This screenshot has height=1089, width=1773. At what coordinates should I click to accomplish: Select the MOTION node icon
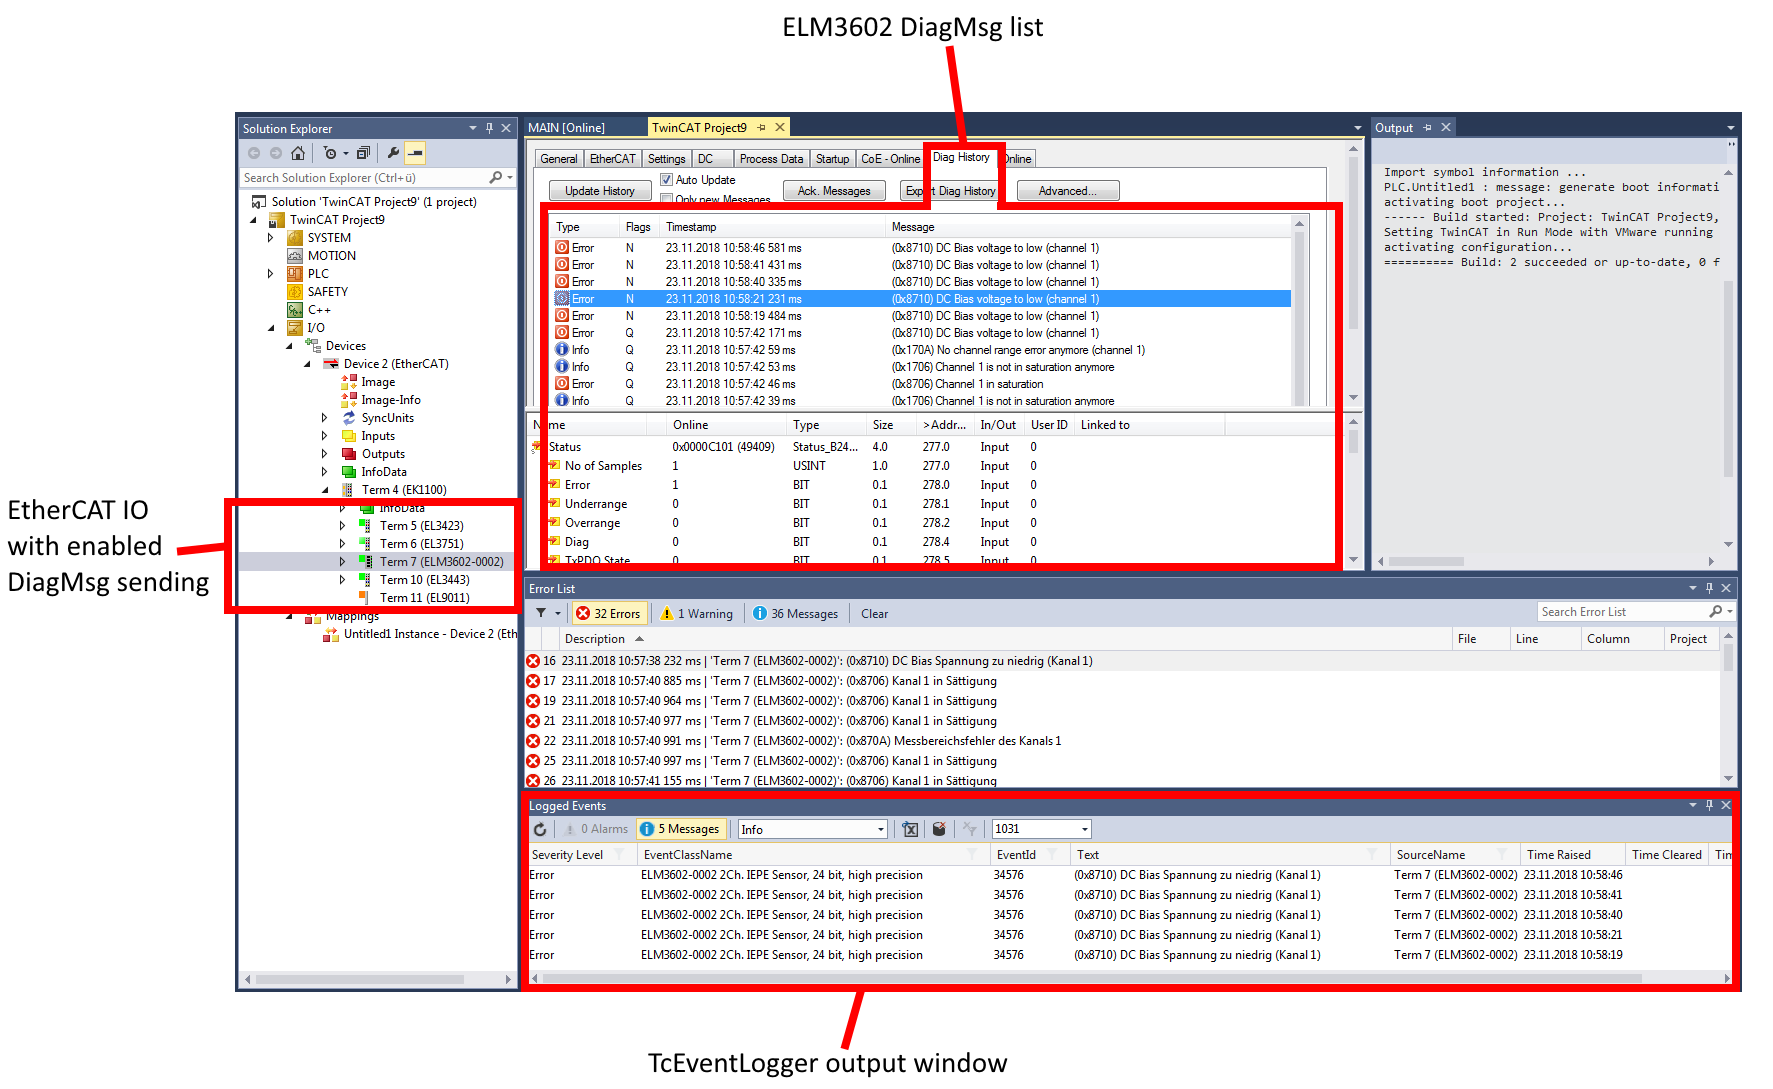(295, 256)
